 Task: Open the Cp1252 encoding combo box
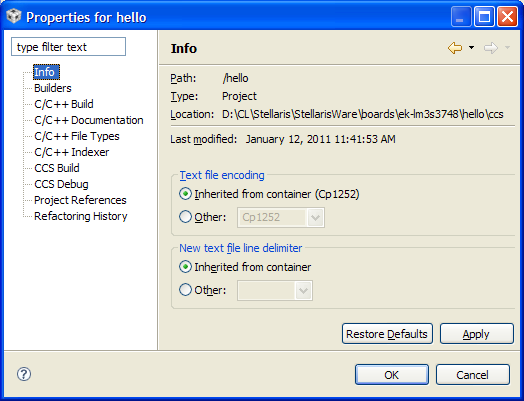point(281,218)
